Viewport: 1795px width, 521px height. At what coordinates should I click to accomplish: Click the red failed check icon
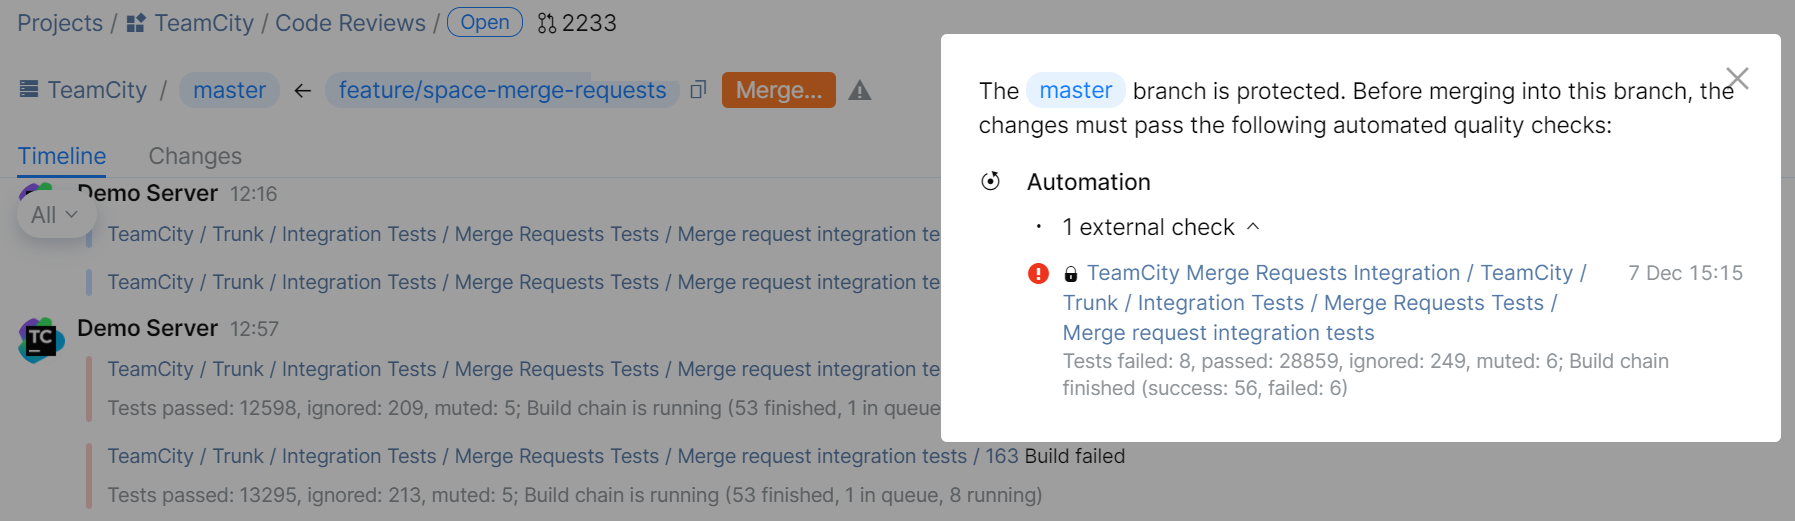click(1038, 273)
